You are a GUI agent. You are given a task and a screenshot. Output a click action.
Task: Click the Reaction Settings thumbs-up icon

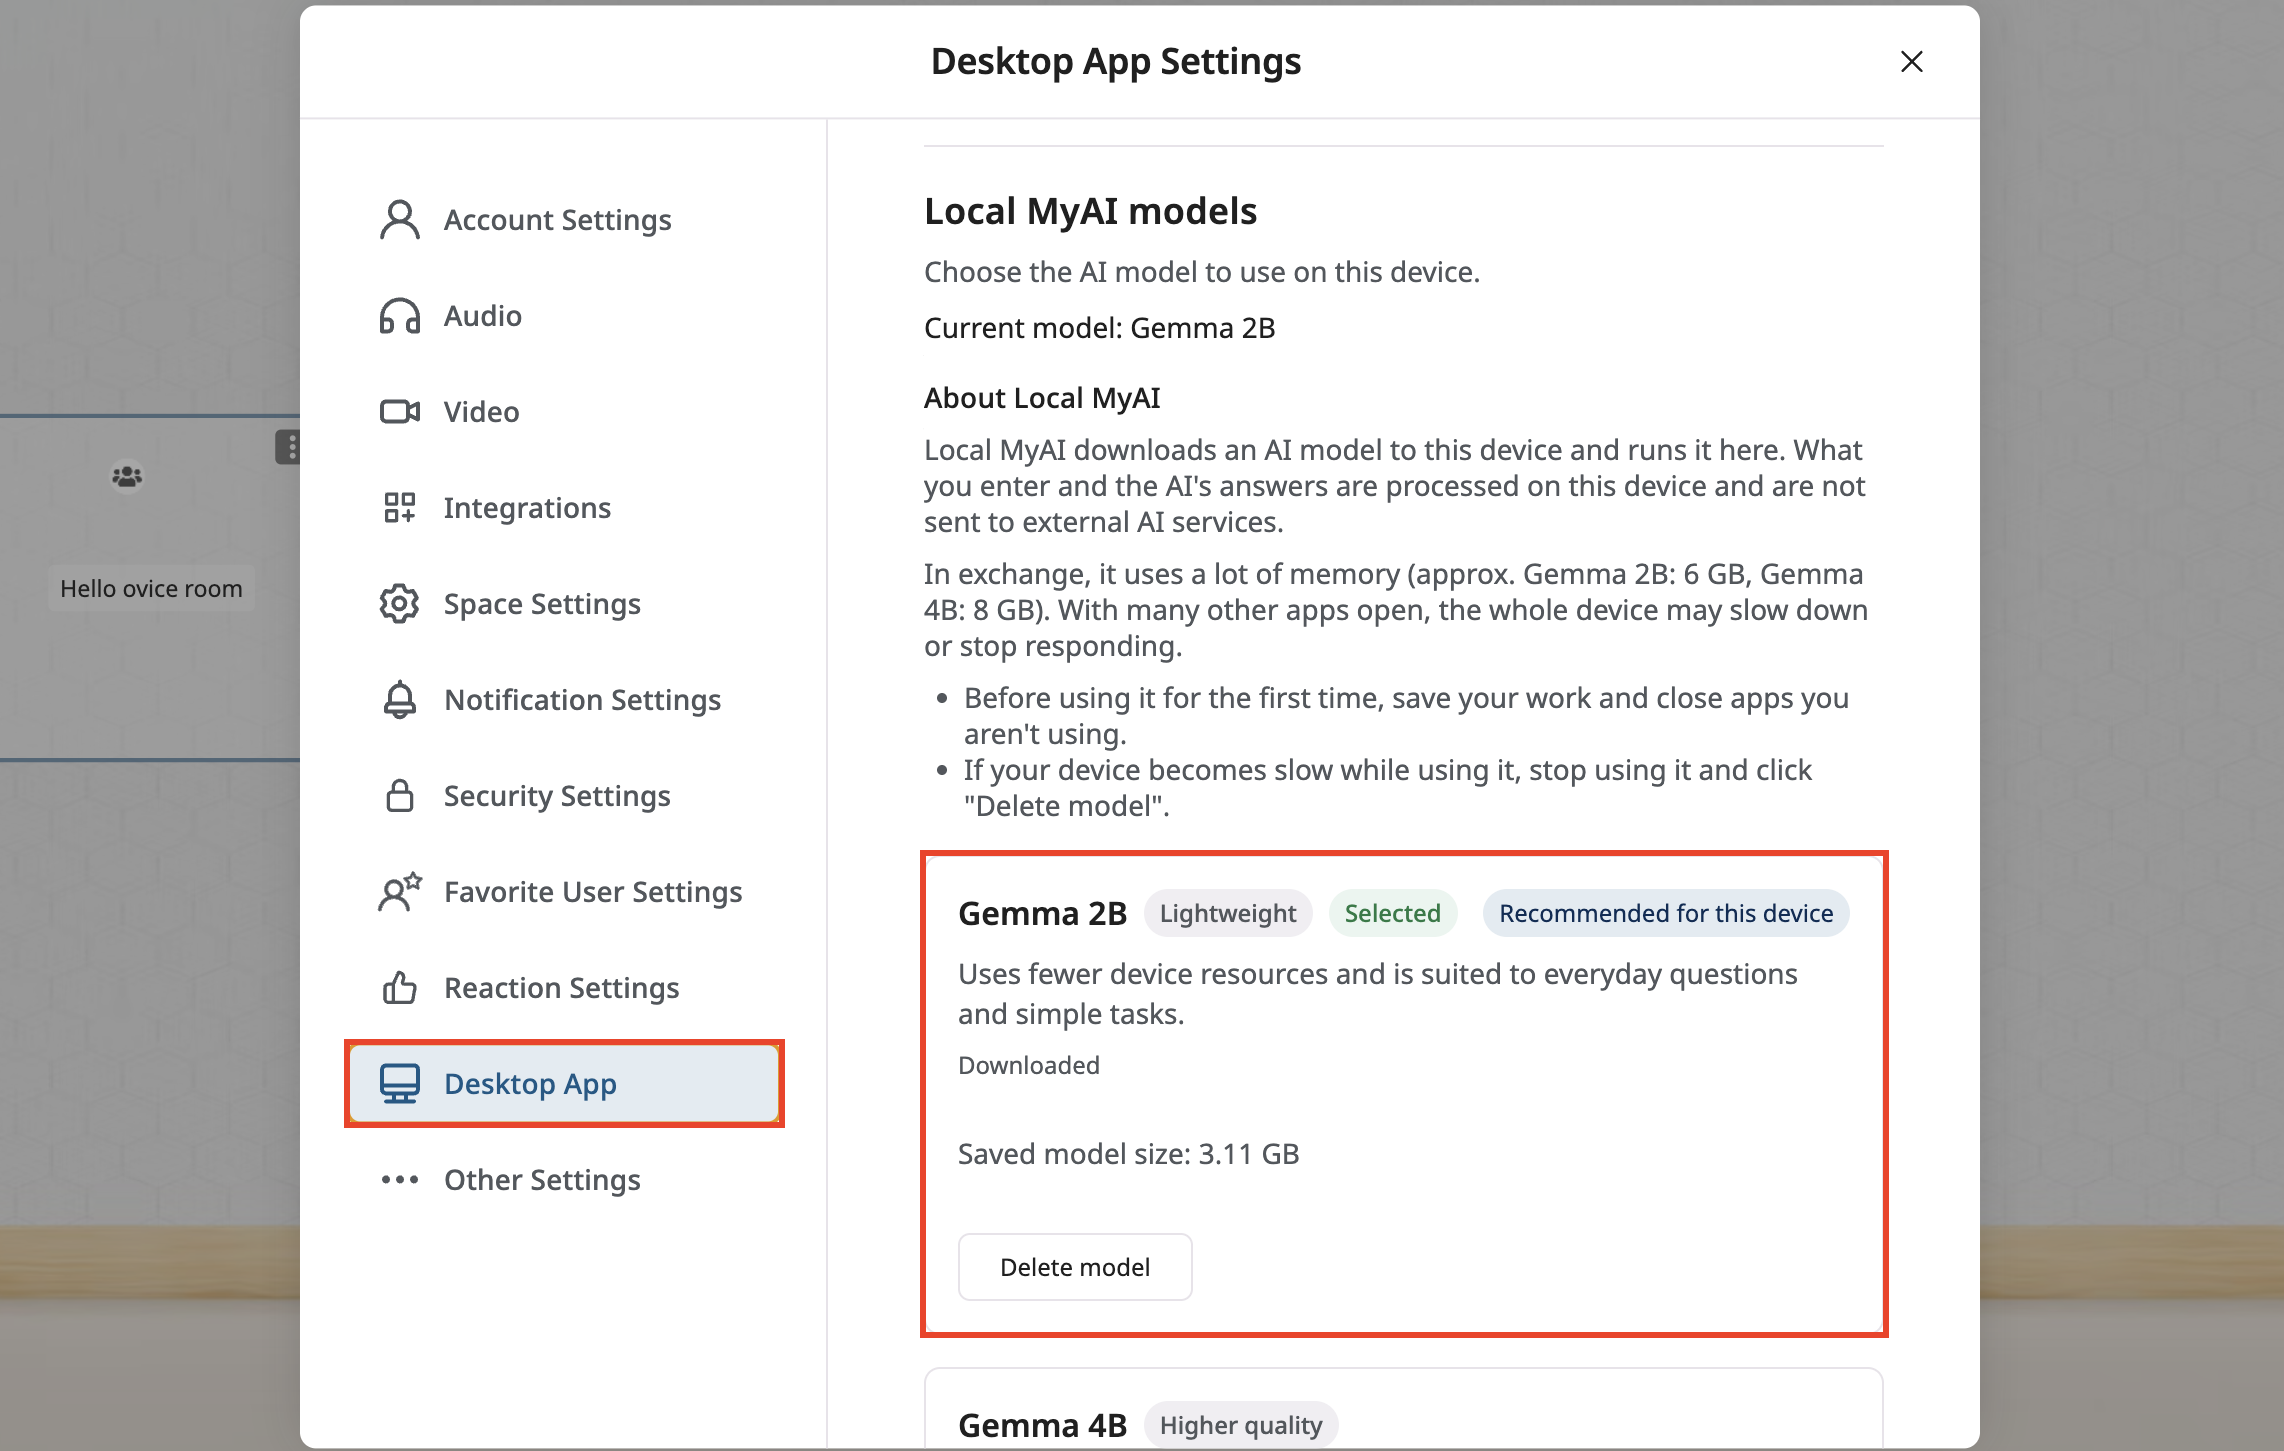(400, 988)
